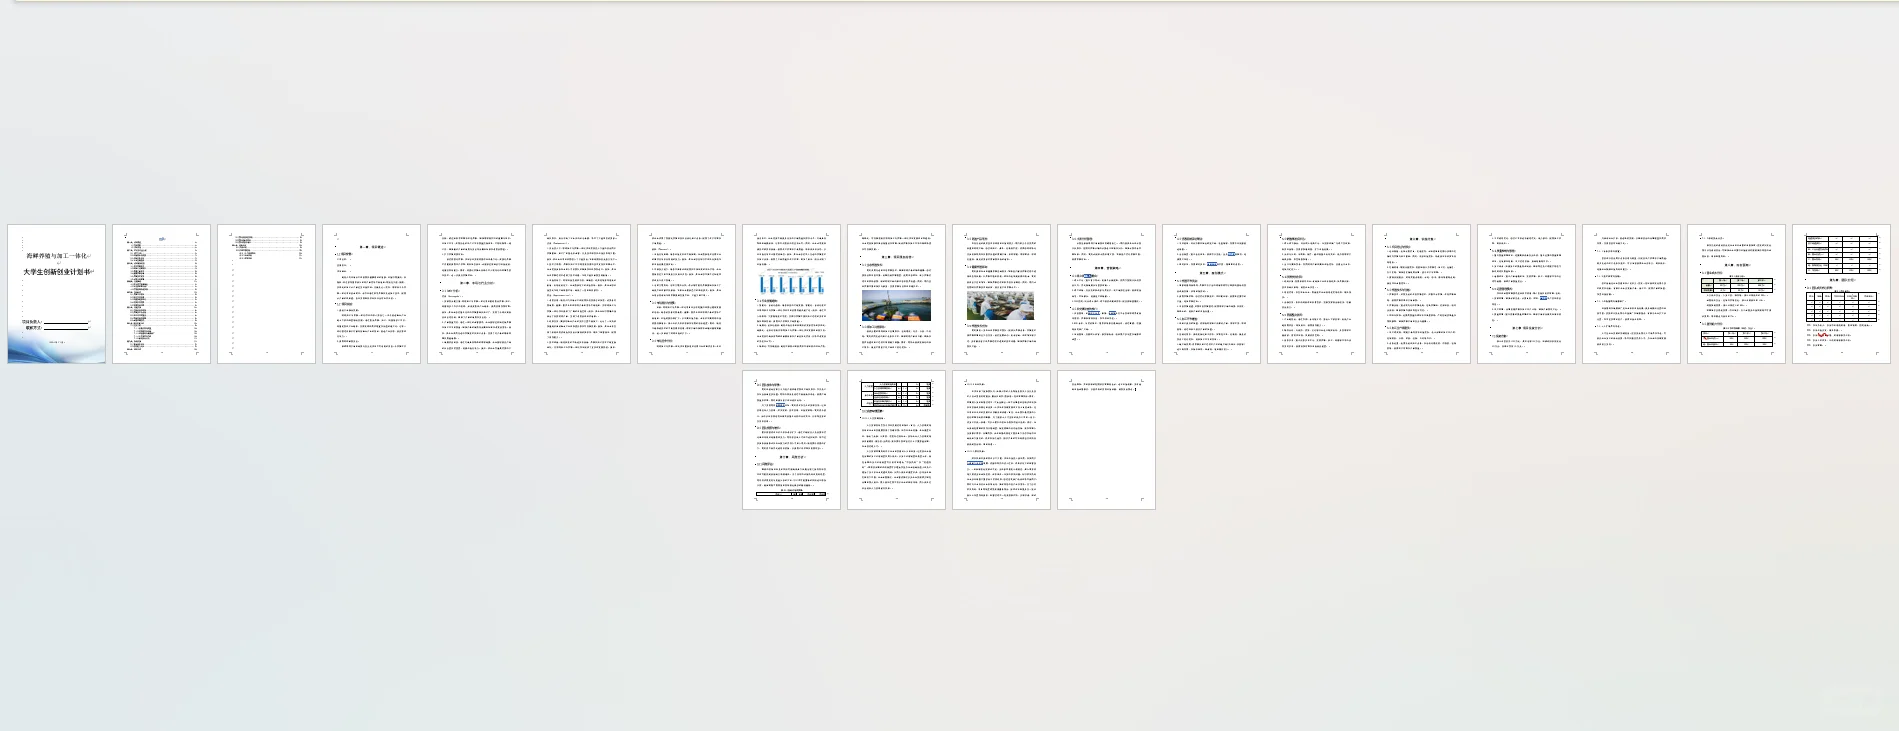Select the page 11 thumbnail
The image size is (1899, 731).
point(1107,294)
